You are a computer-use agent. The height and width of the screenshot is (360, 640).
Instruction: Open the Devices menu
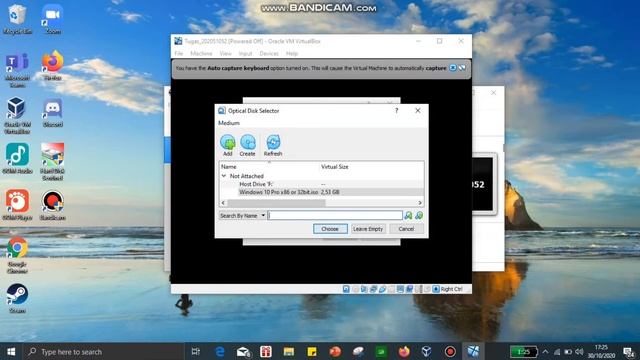[x=269, y=53]
